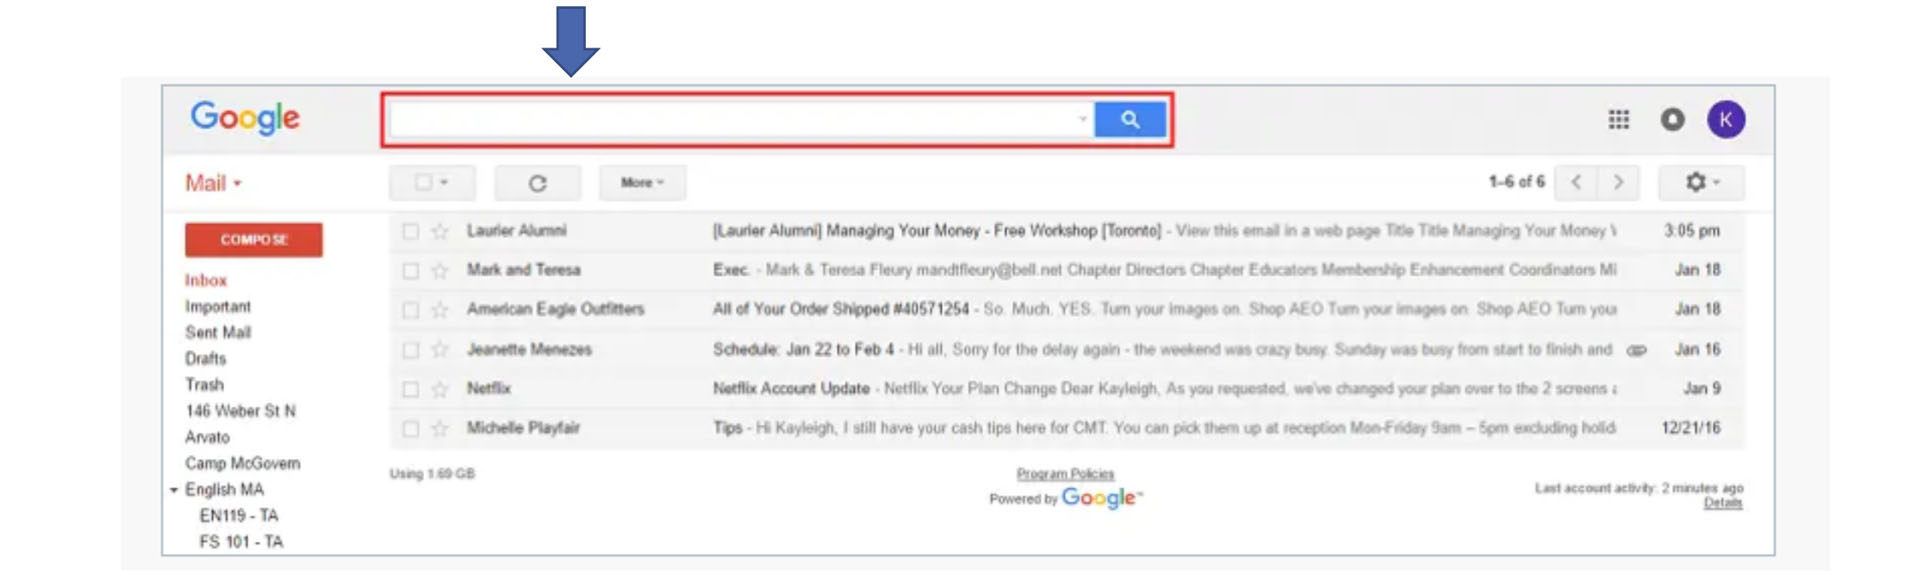Check the Jeanette Menezes email checkbox
Screen dimensions: 1920x571
[x=410, y=349]
